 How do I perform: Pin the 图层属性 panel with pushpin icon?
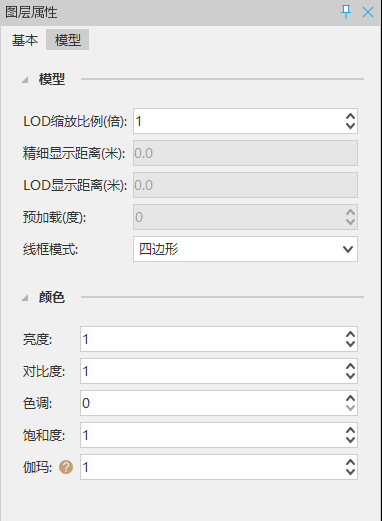click(x=346, y=12)
